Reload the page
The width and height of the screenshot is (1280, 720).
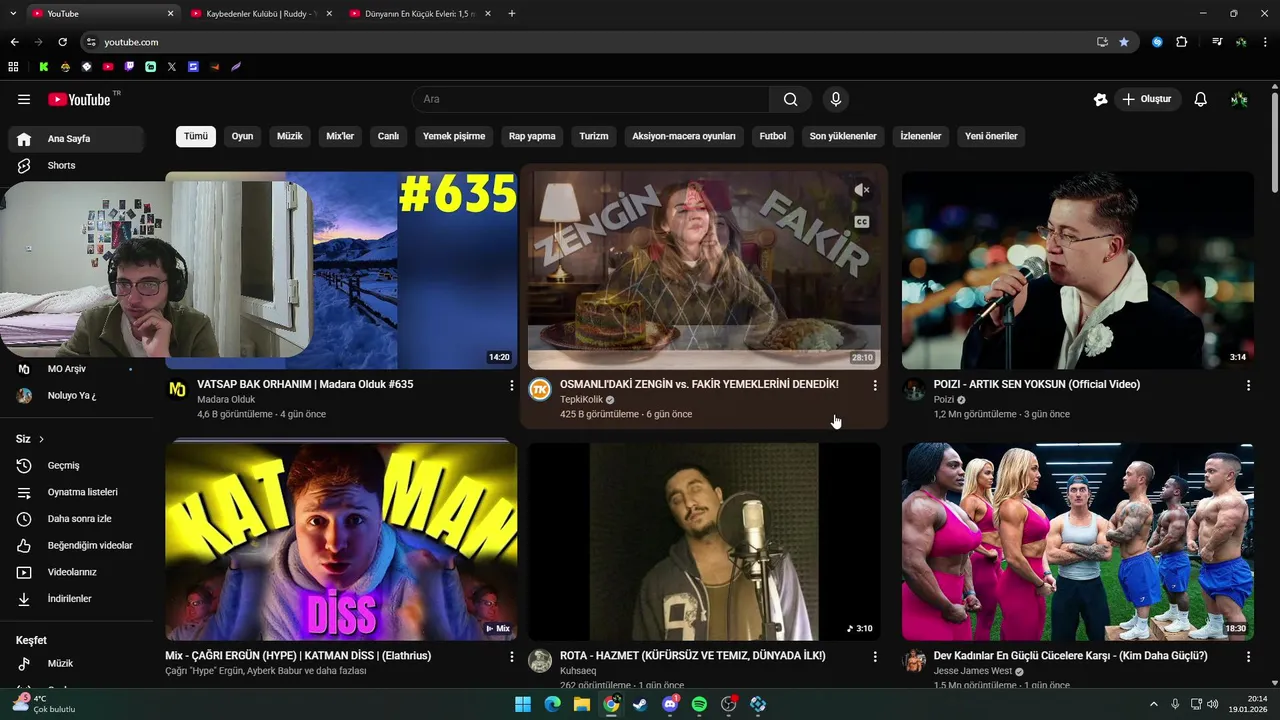(x=62, y=42)
